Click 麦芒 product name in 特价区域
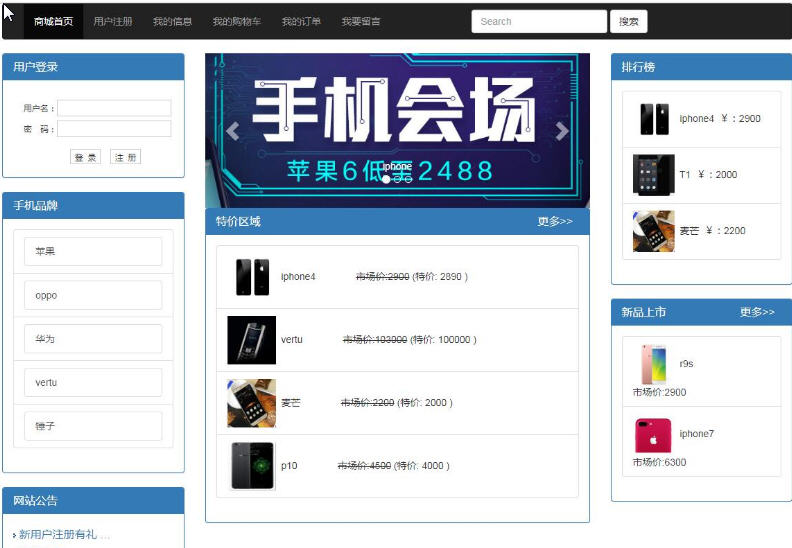The image size is (792, 548). click(x=290, y=403)
